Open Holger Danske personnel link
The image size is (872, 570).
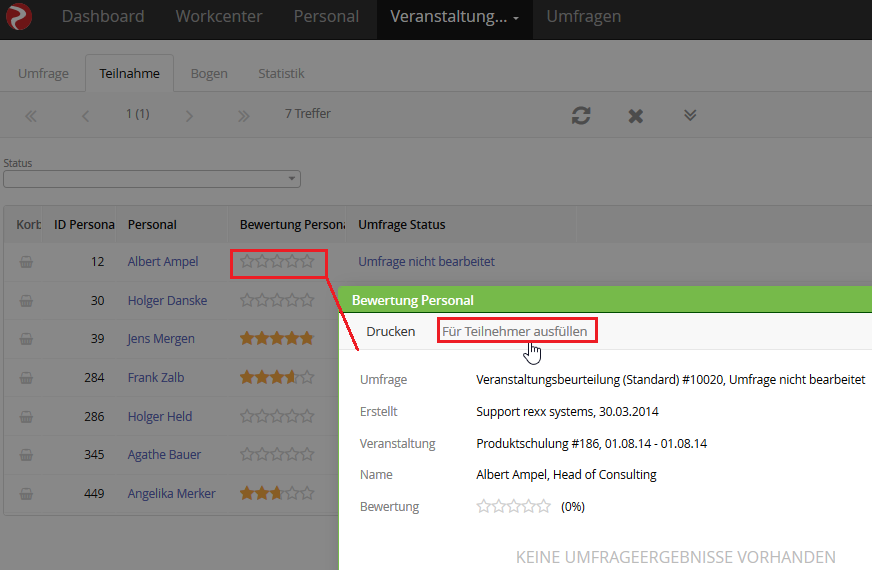(x=167, y=300)
